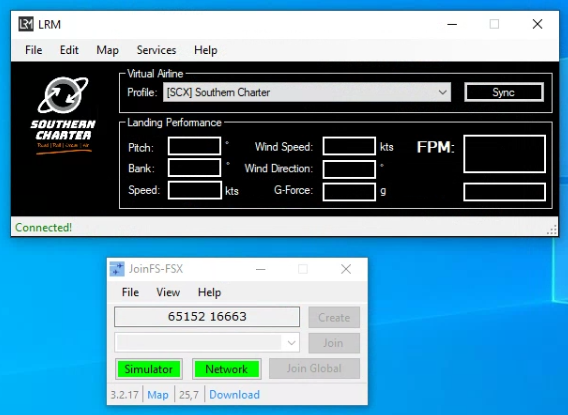568x415 pixels.
Task: Click the LRM window resize grip
Action: coord(552,230)
